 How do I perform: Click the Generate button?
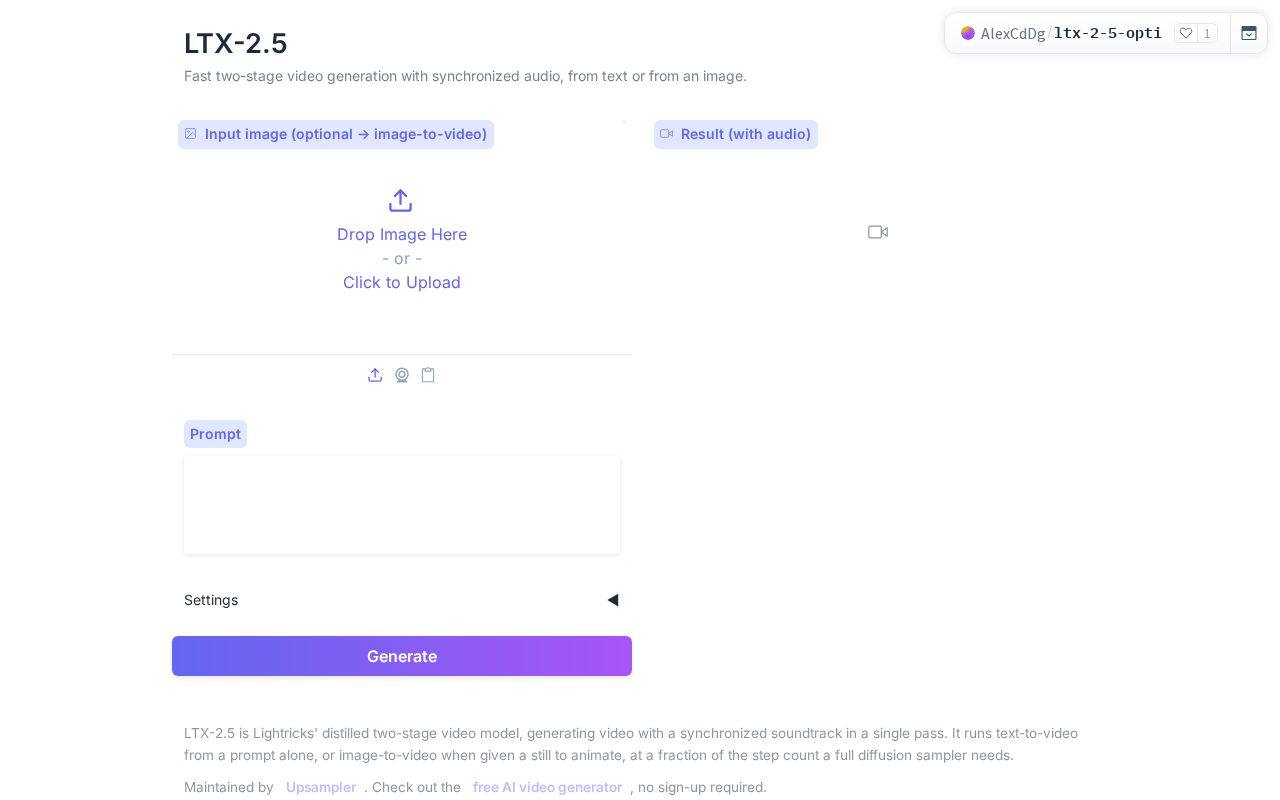(x=402, y=656)
